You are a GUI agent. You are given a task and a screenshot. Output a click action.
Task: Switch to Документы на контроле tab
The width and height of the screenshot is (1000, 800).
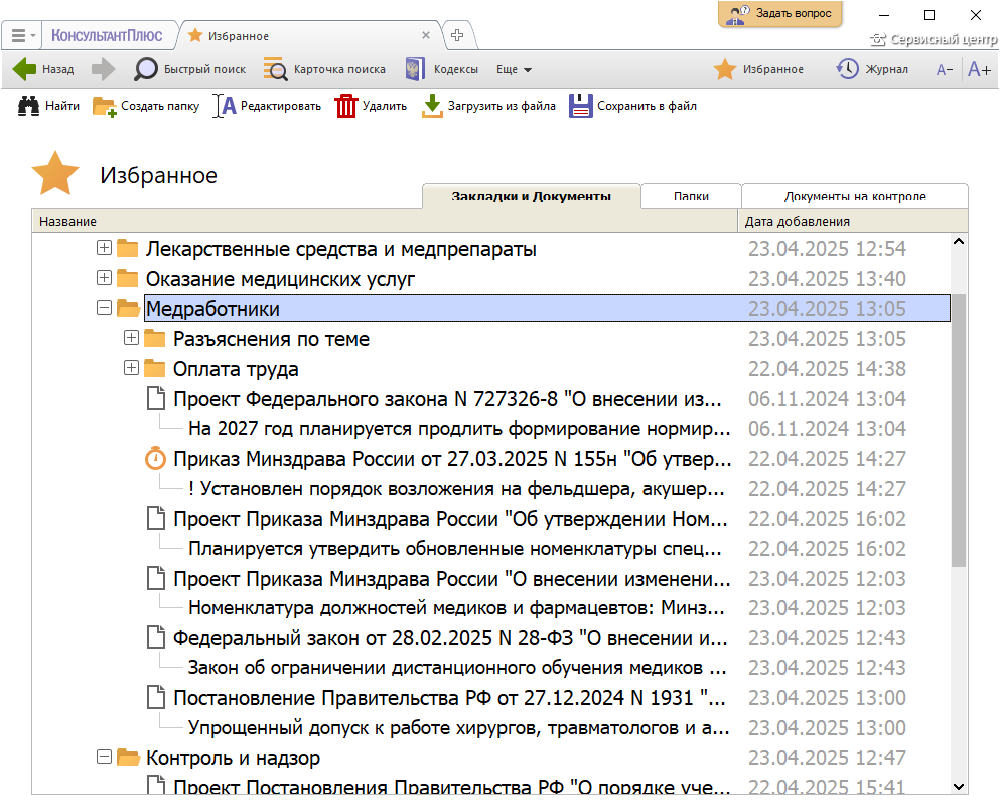855,196
